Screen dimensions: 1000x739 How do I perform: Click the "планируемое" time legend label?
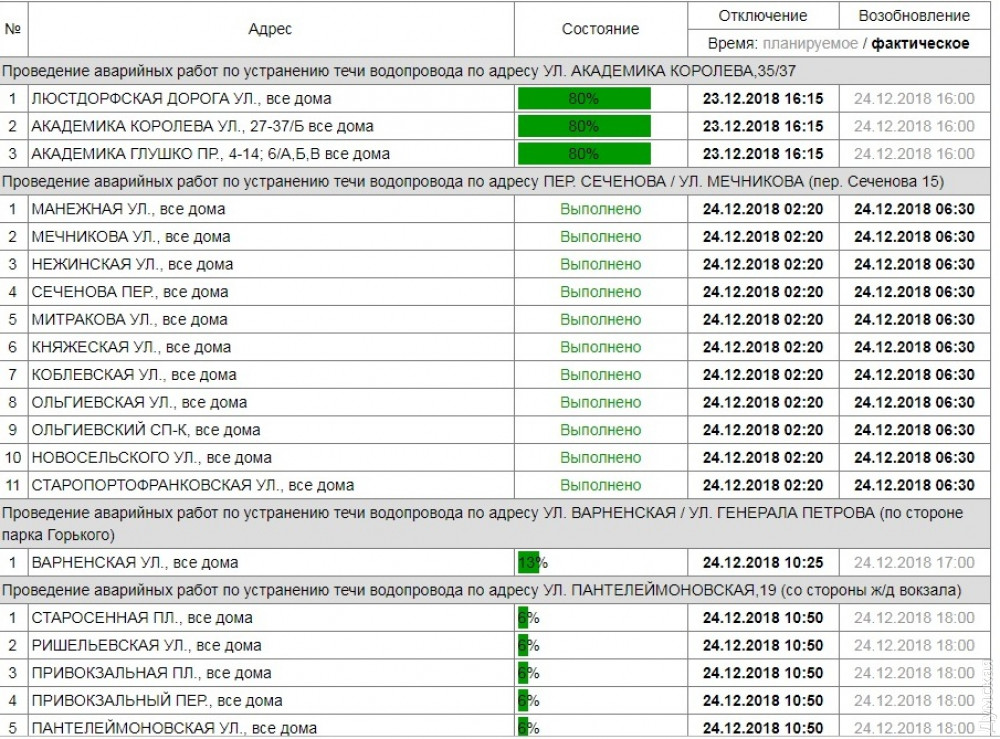pos(810,43)
